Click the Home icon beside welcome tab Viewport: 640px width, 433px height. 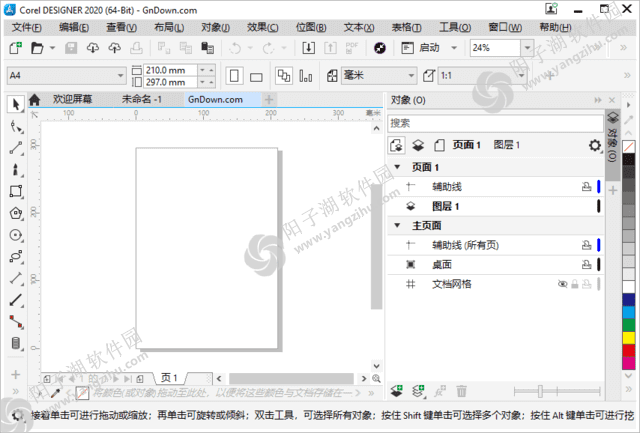coord(35,100)
